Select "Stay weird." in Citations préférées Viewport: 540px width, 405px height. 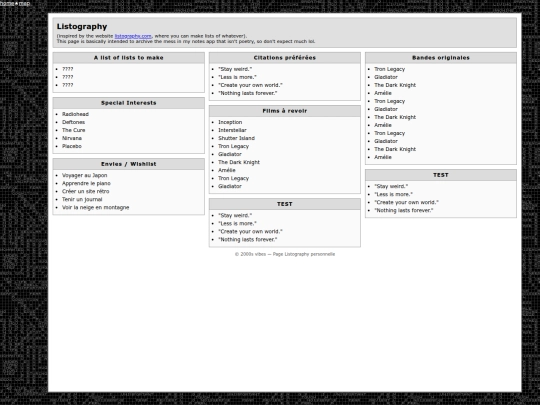click(235, 69)
